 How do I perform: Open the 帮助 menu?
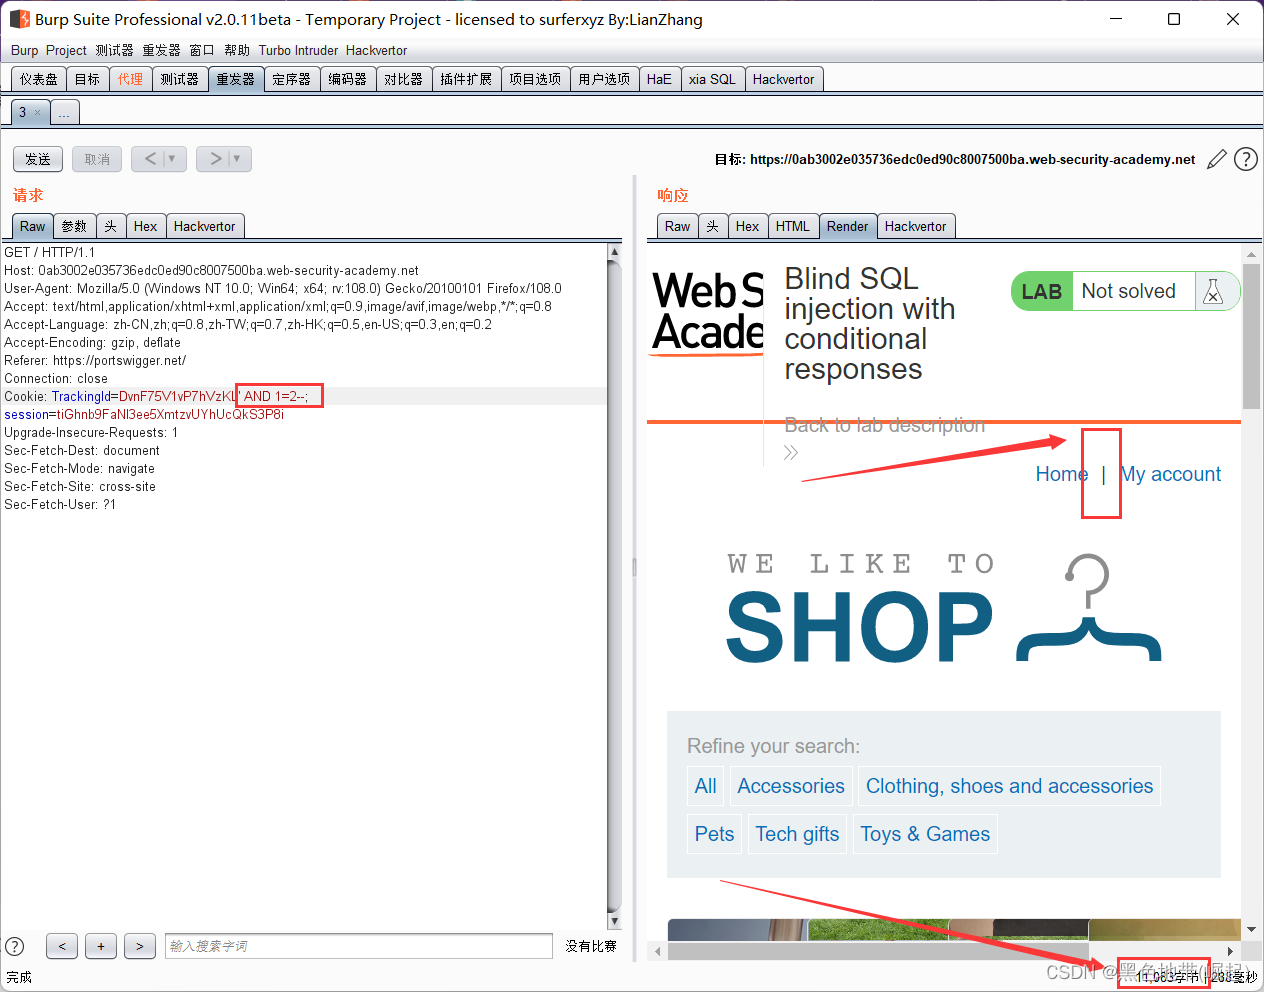click(x=237, y=50)
